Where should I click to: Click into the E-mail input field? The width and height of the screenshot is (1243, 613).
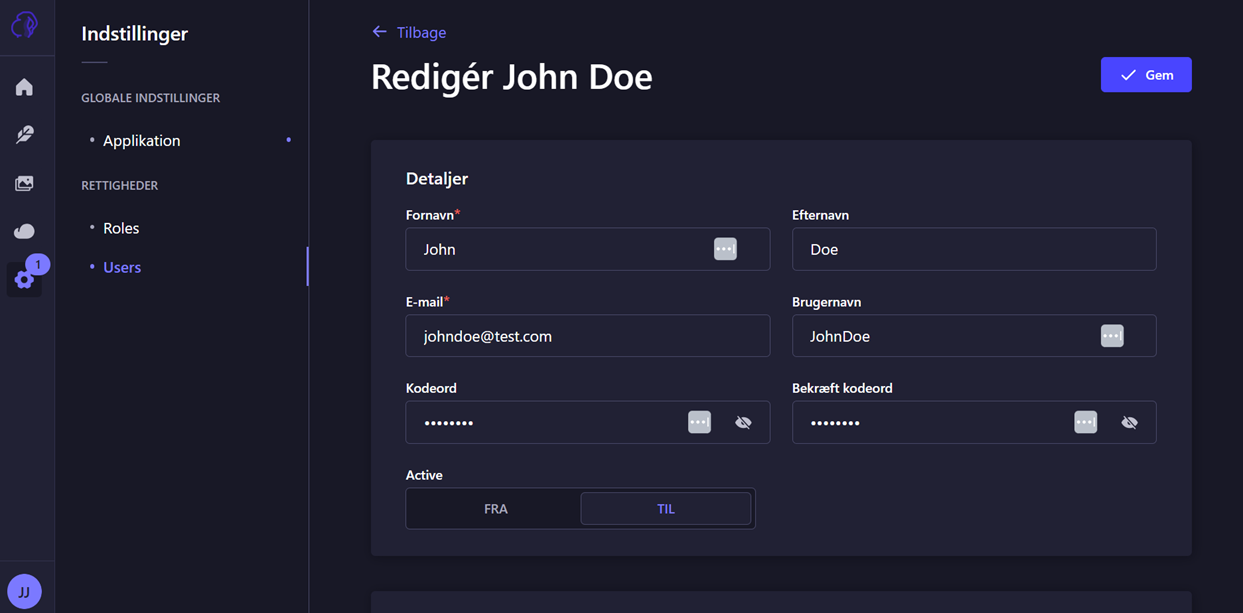[587, 336]
